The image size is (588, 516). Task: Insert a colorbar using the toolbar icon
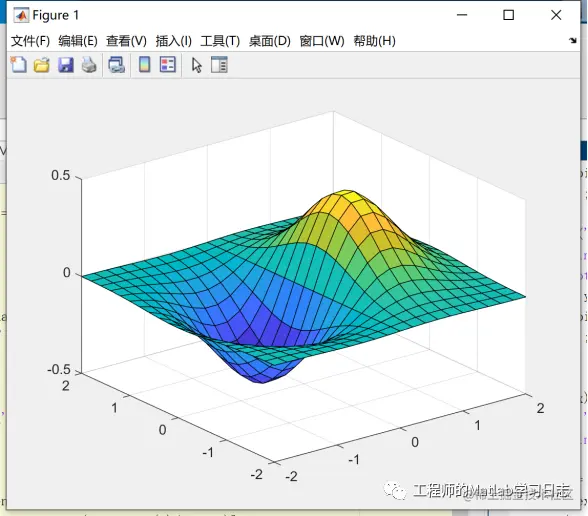click(145, 64)
